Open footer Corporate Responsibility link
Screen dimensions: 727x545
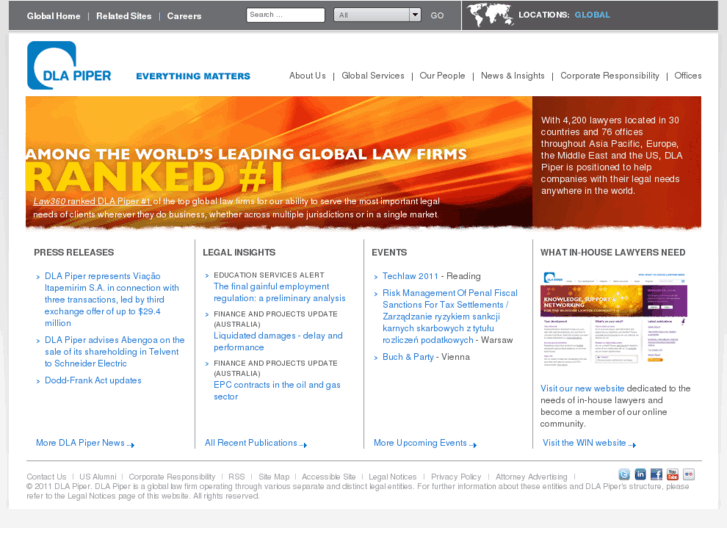172,476
